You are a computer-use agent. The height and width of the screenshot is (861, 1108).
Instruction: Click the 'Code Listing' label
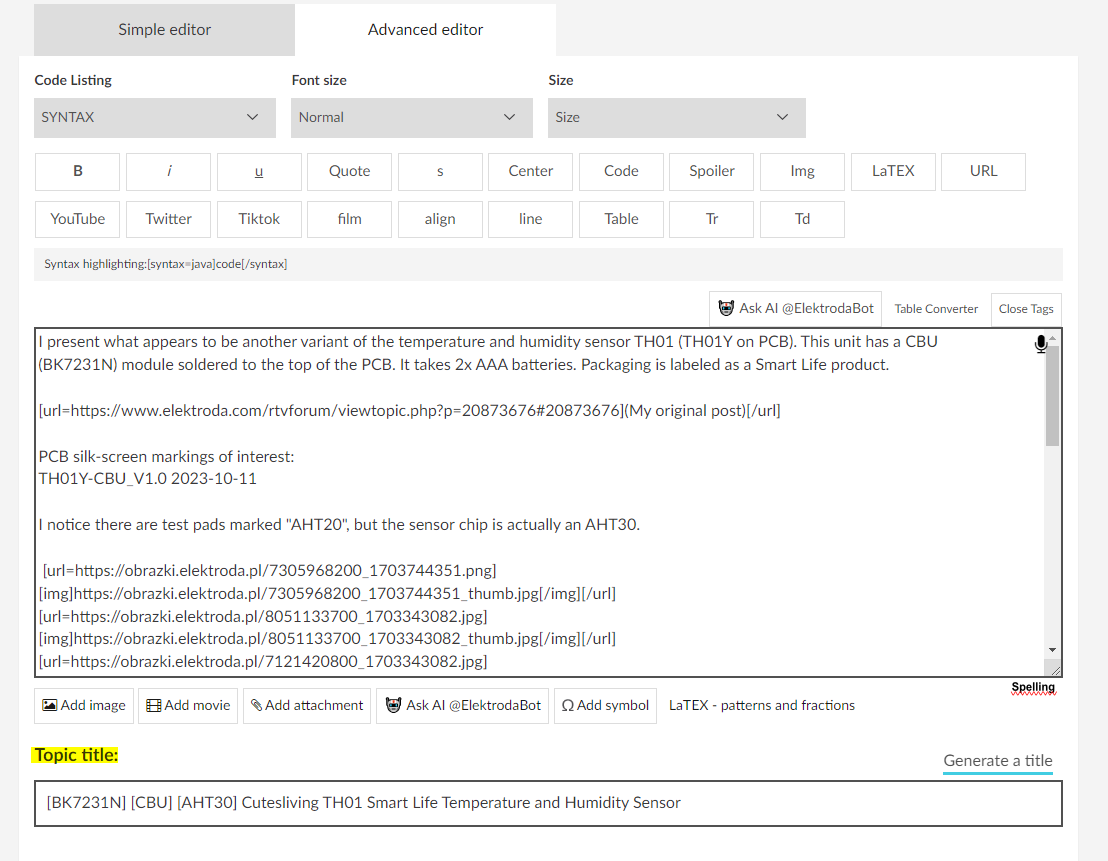[x=73, y=81]
